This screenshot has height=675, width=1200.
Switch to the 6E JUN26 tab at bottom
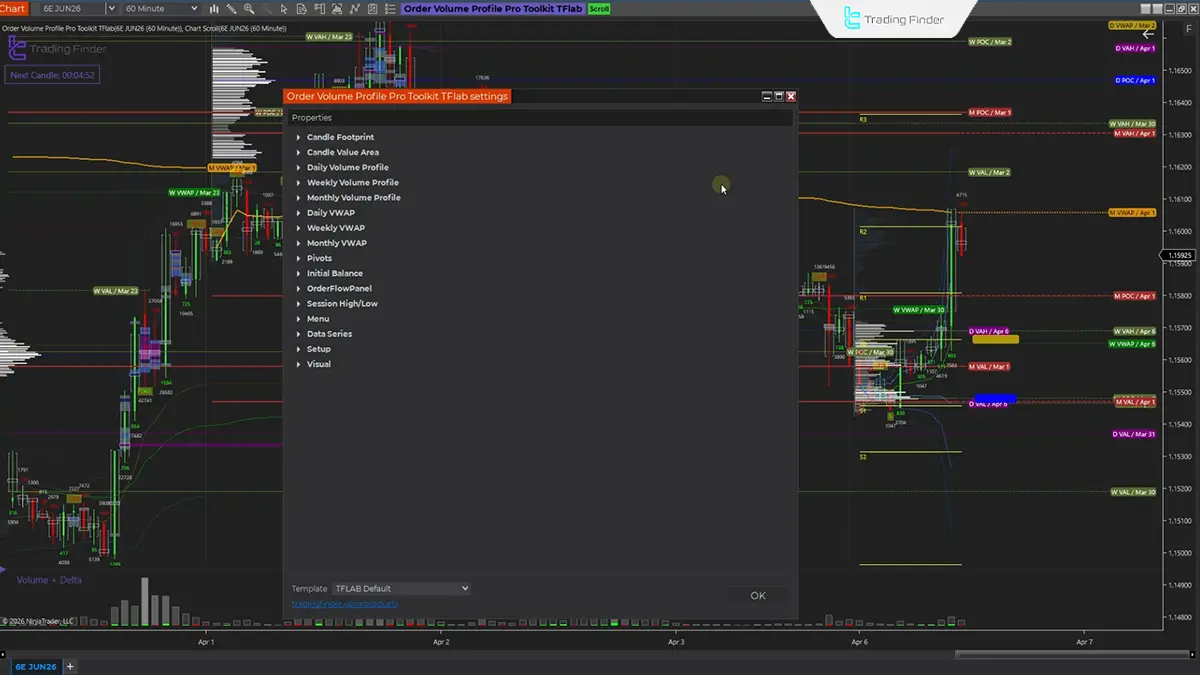tap(35, 666)
